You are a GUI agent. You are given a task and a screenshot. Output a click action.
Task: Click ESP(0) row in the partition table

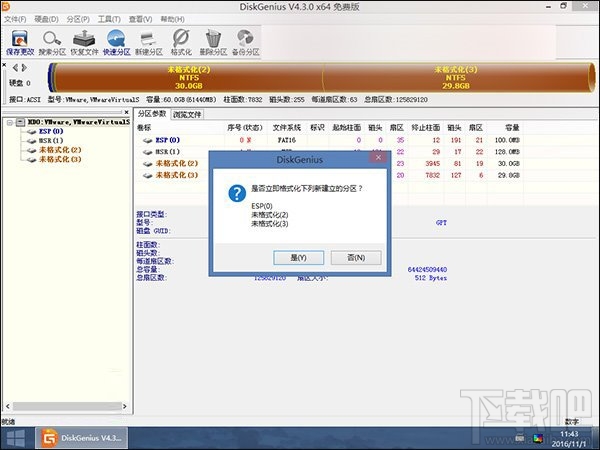coord(329,140)
